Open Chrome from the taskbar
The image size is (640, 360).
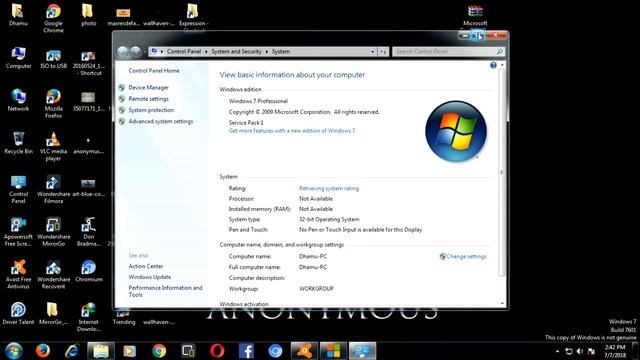(159, 351)
